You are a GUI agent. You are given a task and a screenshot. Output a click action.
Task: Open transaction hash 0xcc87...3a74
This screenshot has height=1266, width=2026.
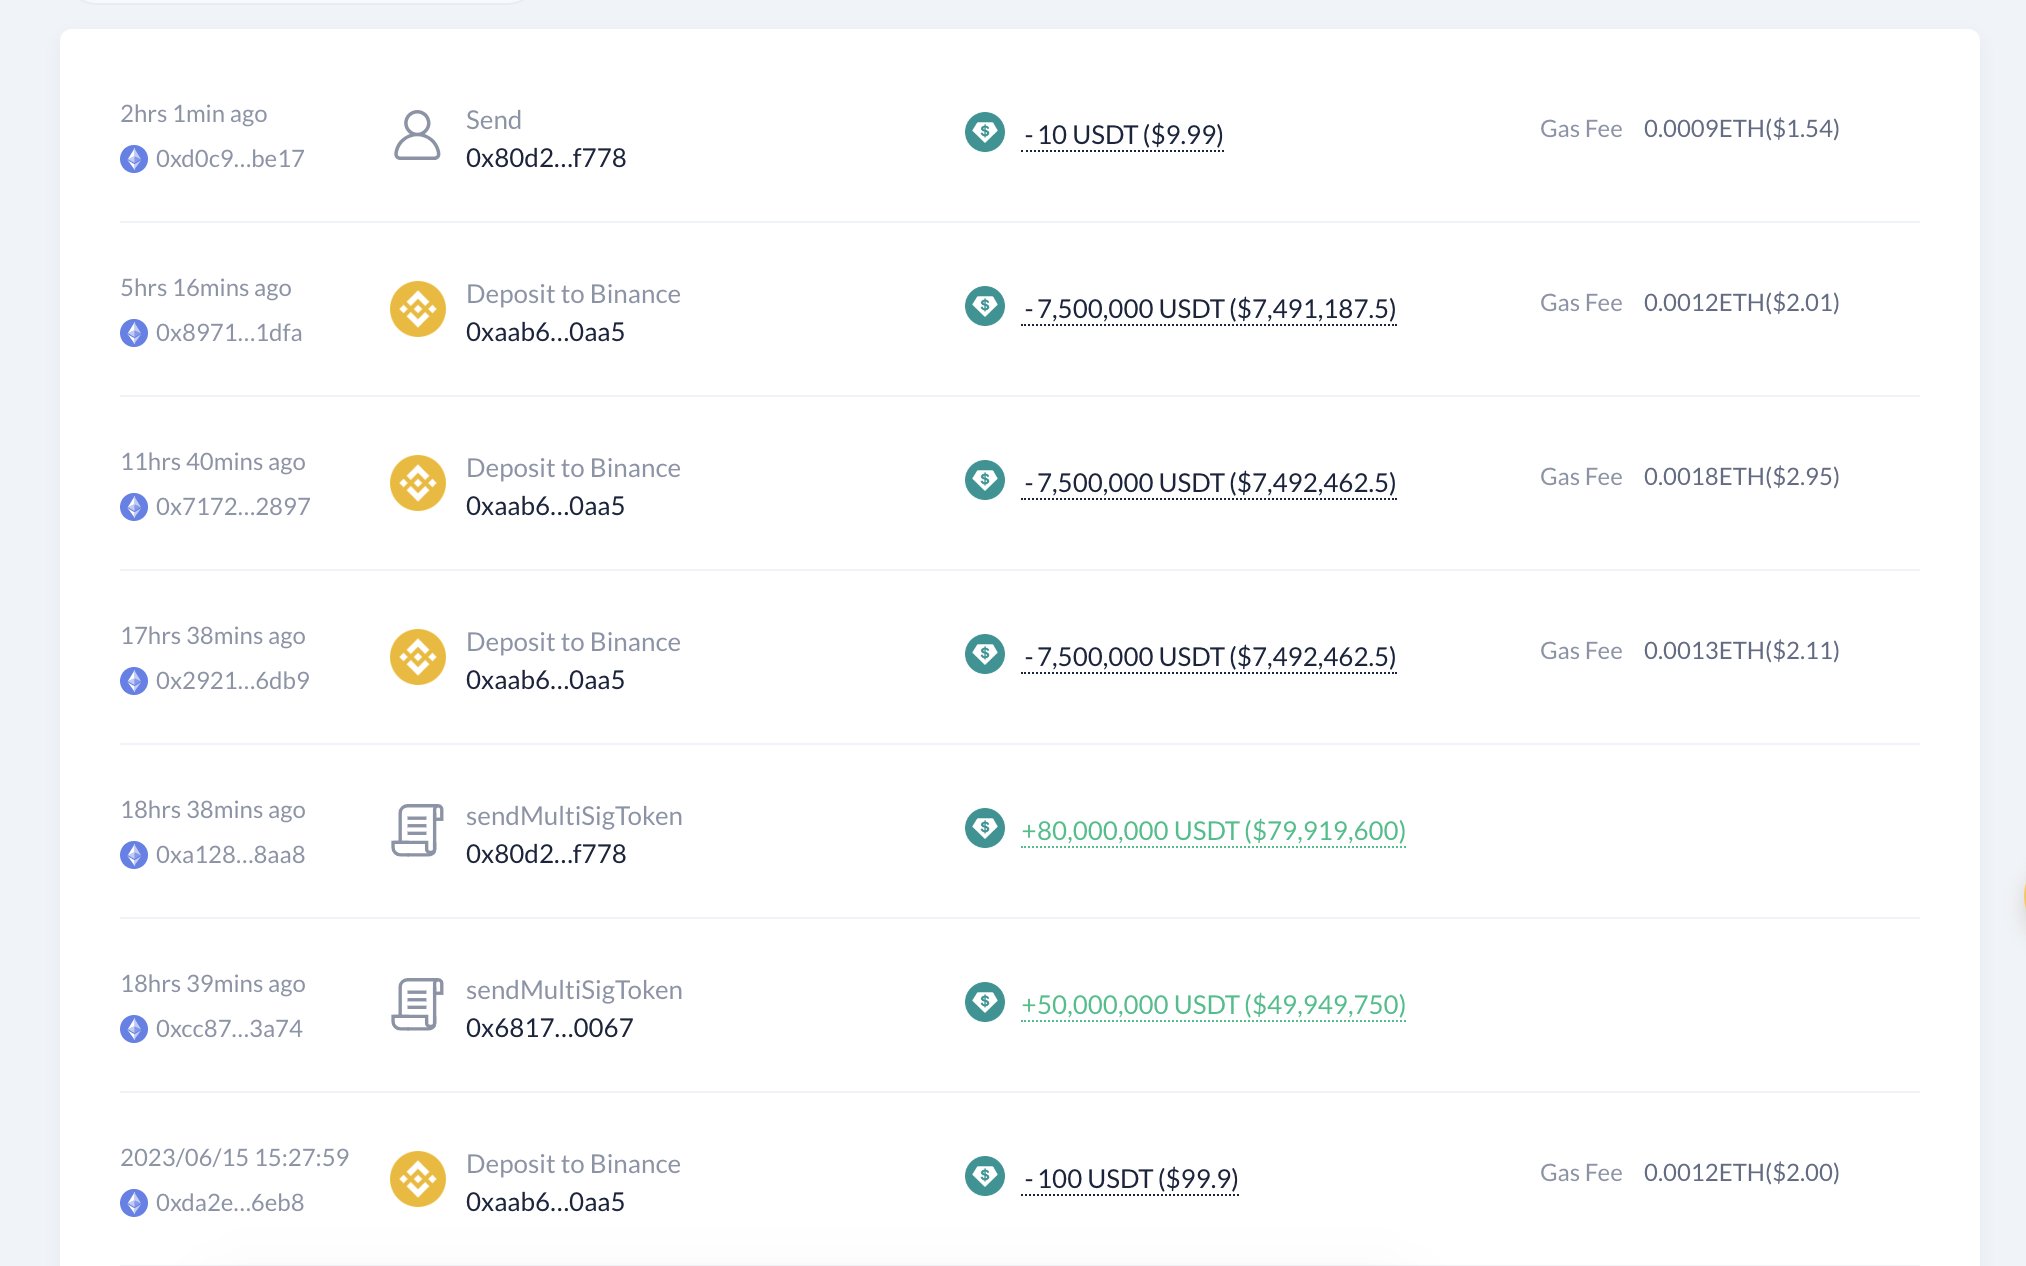(x=229, y=1029)
